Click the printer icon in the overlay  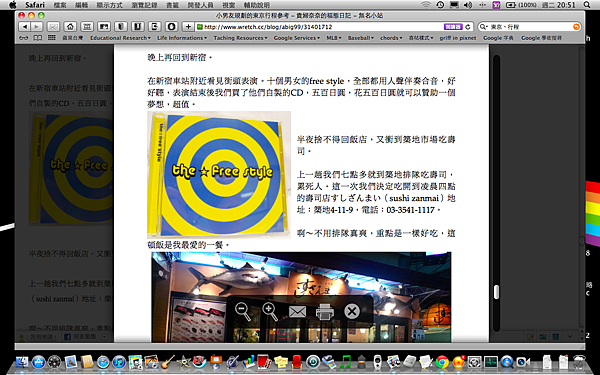(324, 311)
